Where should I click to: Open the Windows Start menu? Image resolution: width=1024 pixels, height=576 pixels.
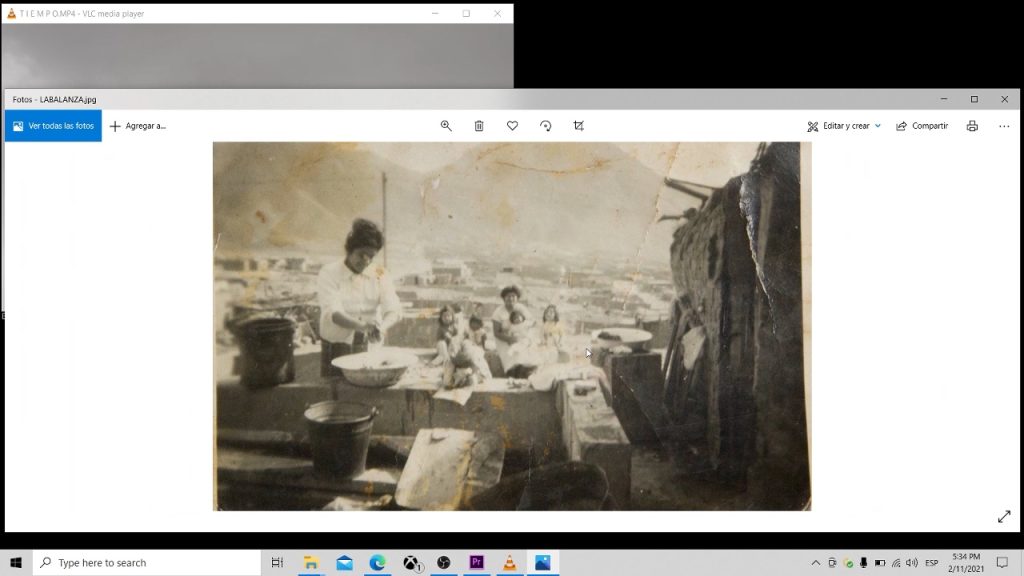click(16, 562)
